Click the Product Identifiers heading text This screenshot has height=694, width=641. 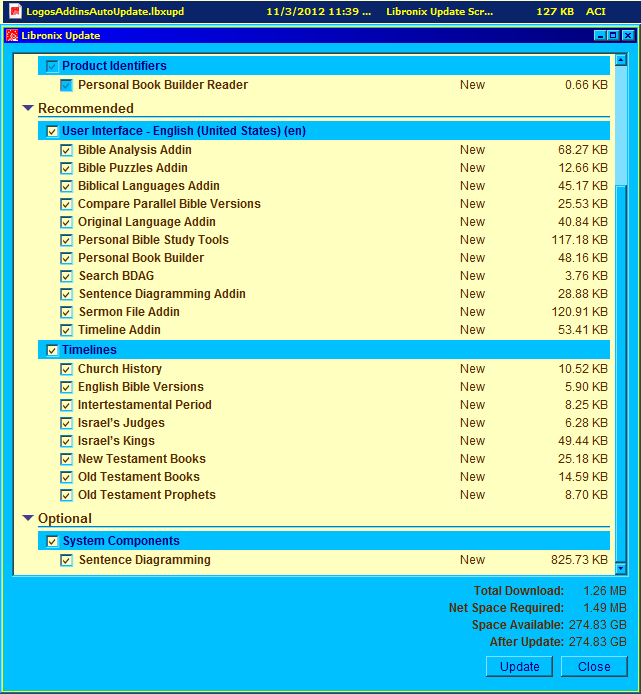coord(114,66)
